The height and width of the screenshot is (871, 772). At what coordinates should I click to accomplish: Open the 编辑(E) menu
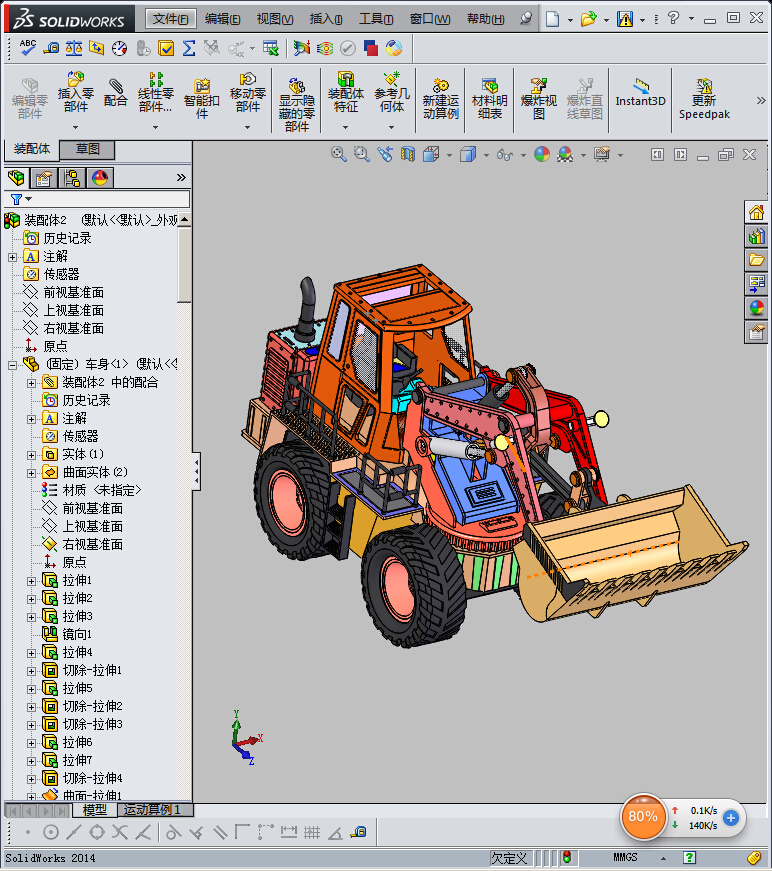(x=222, y=19)
